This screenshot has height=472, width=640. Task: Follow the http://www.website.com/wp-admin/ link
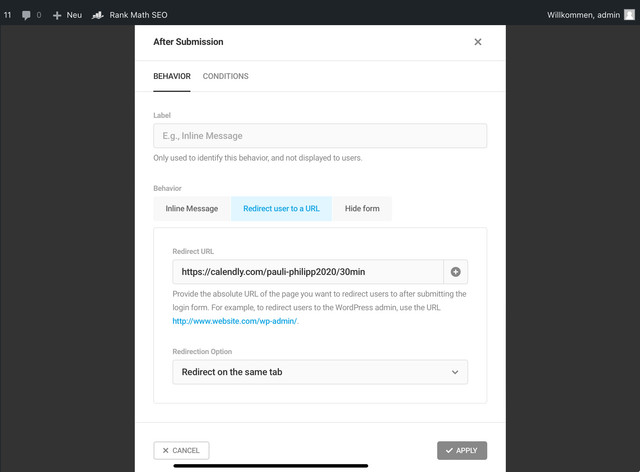[235, 321]
